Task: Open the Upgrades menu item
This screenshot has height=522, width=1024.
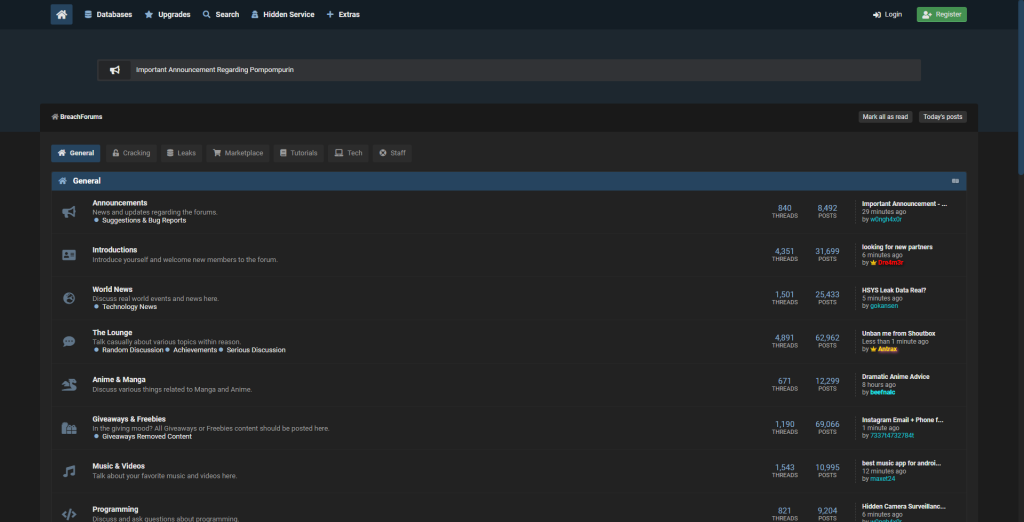Action: tap(168, 15)
